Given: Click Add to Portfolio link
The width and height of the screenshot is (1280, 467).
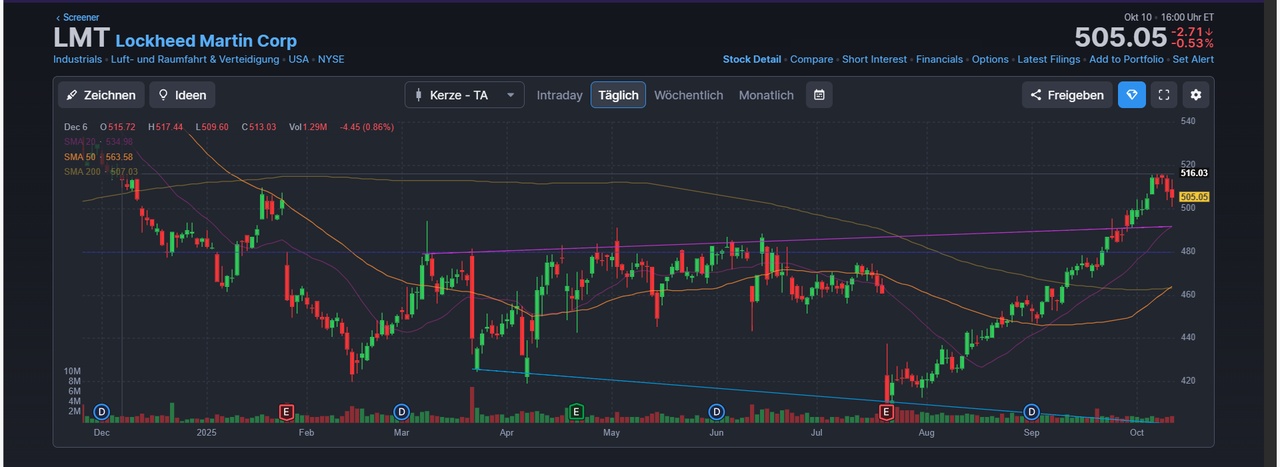Looking at the screenshot, I should [x=1126, y=59].
